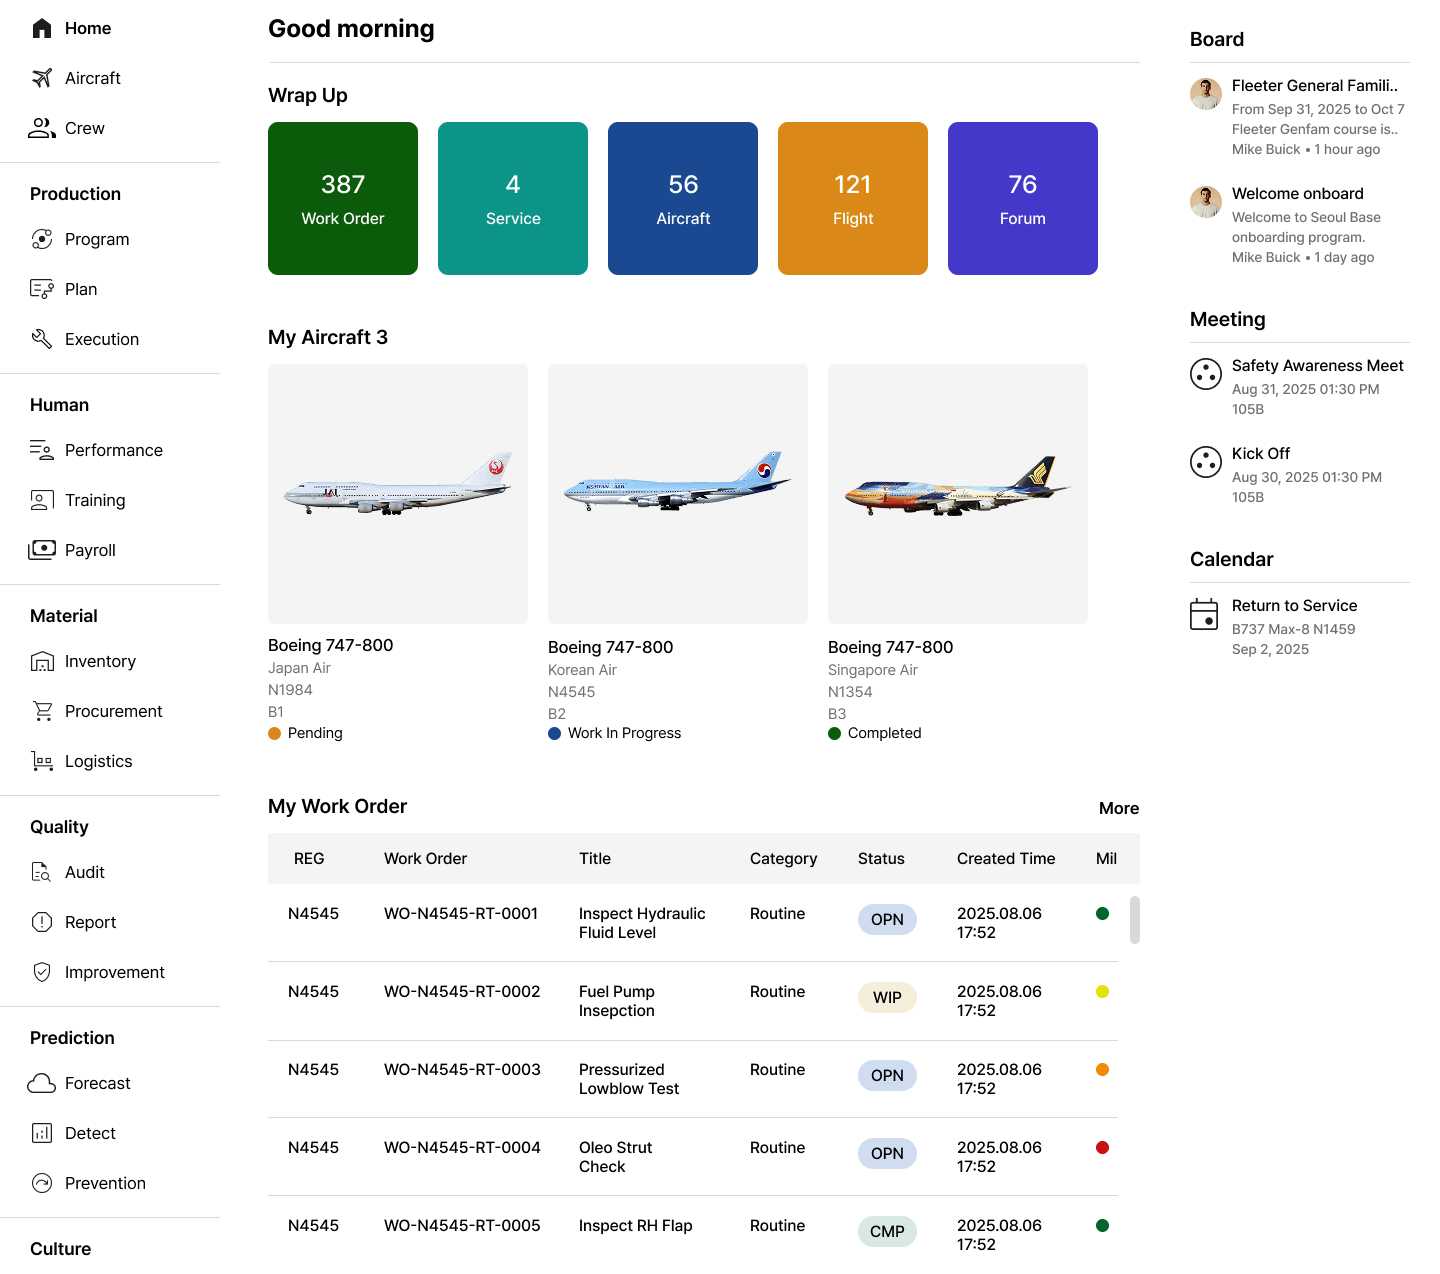This screenshot has width=1440, height=1274.
Task: Open the Forecast cloud icon
Action: (x=42, y=1083)
